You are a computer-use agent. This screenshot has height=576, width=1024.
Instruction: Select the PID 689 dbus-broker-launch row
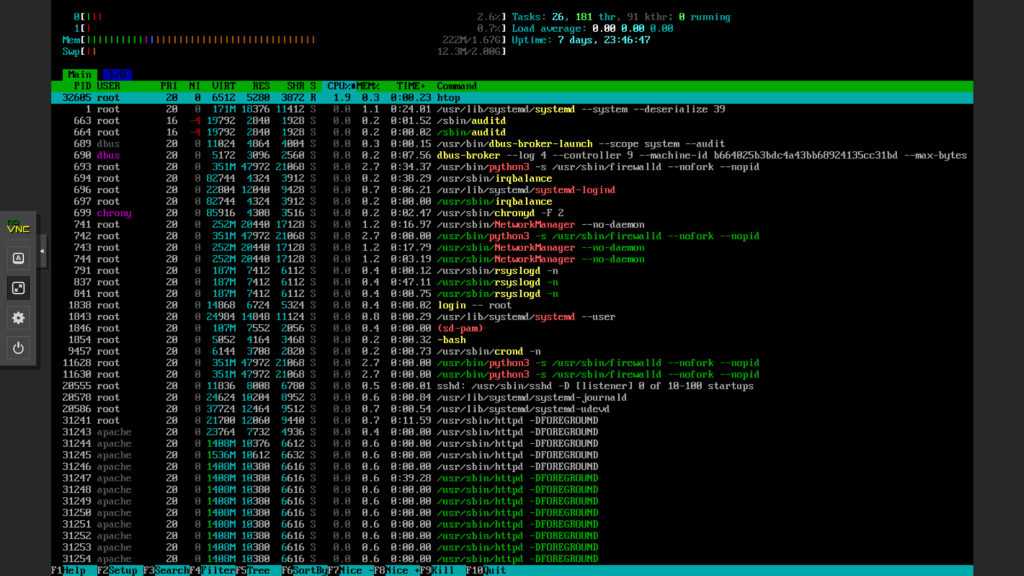pyautogui.click(x=512, y=144)
